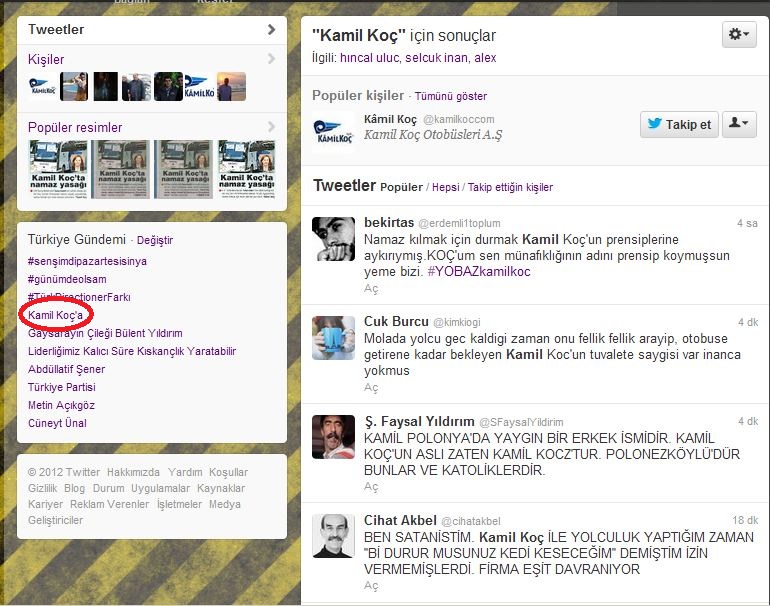Screen dimensions: 770x606
Task: Click Ş. Faysal Yıldırım profile avatar
Action: click(333, 437)
